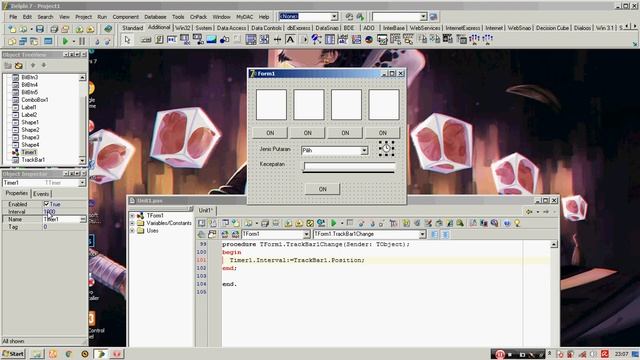Select the arrow pointer in component palette
Viewport: 640px width, 360px height.
coord(127,40)
